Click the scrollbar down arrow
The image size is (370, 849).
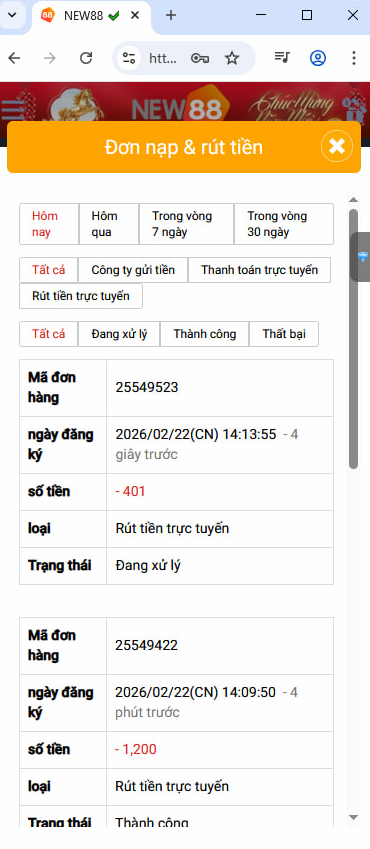click(x=354, y=817)
